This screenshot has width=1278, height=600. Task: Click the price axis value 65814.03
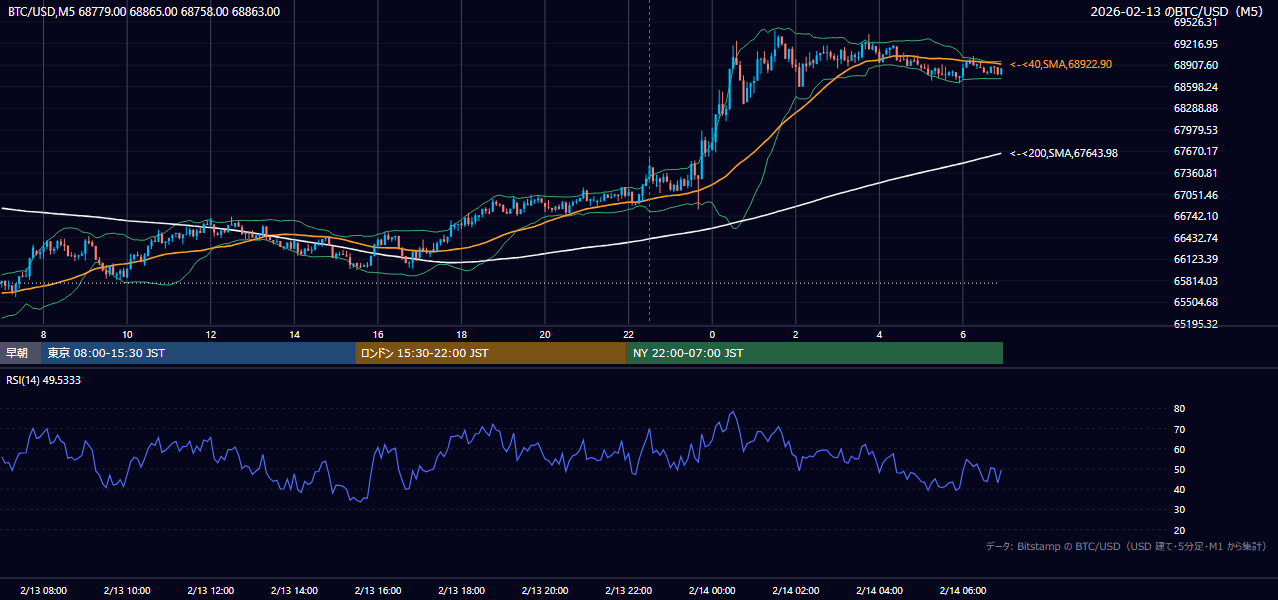pyautogui.click(x=1195, y=281)
